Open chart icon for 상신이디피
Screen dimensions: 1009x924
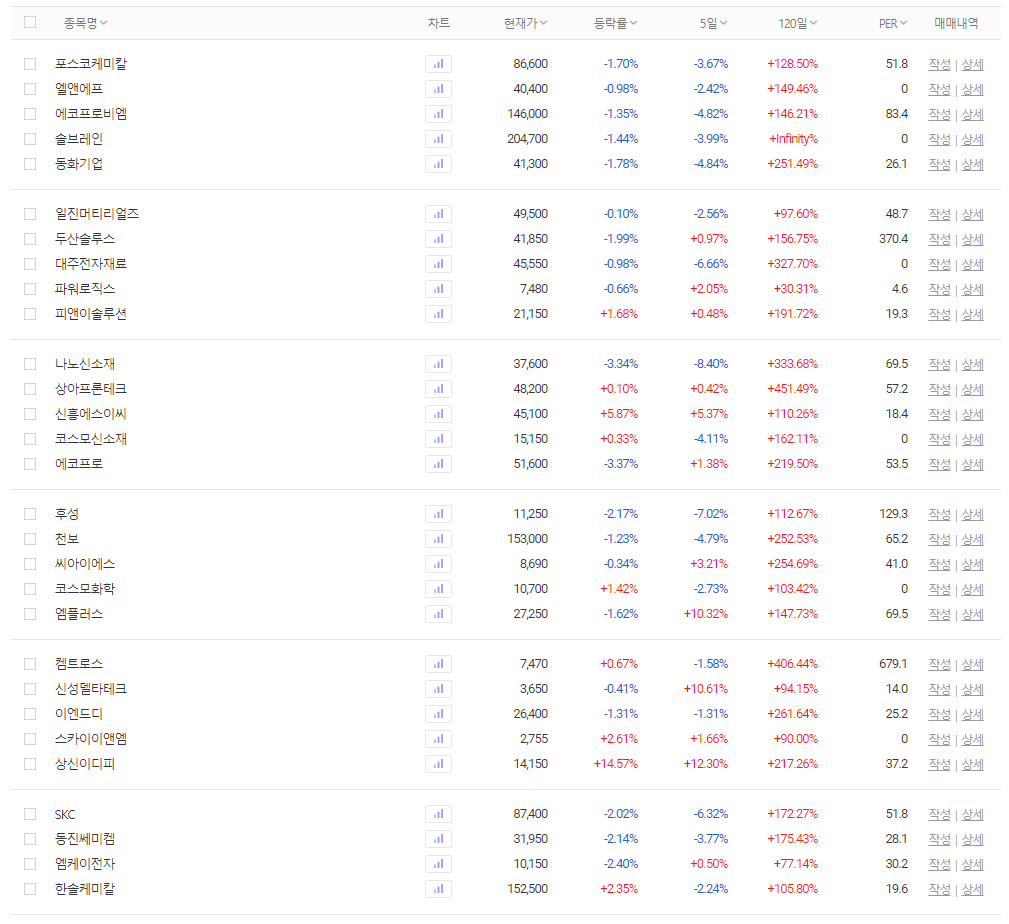(438, 764)
